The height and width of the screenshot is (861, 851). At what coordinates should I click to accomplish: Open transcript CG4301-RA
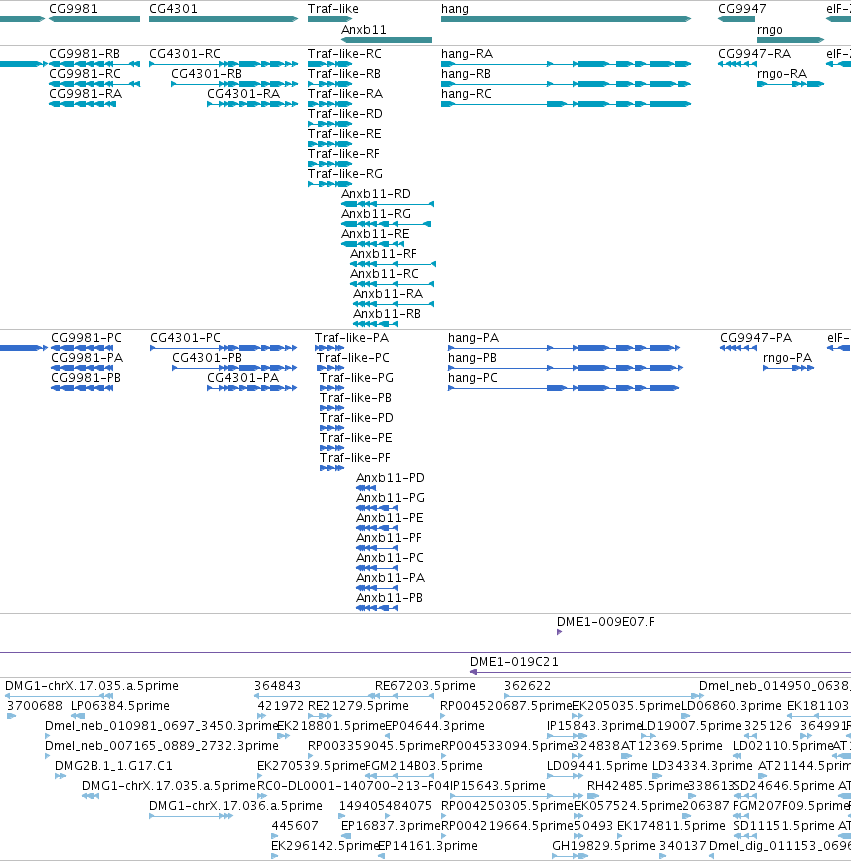tap(243, 94)
